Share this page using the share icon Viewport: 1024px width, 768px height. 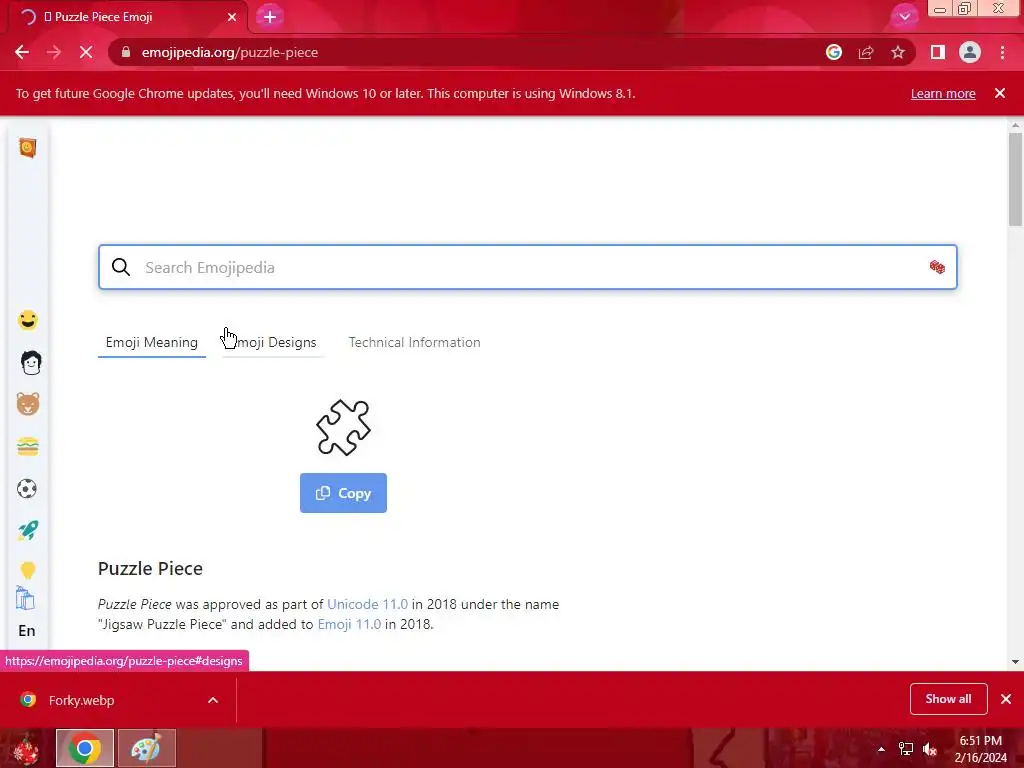tap(866, 52)
